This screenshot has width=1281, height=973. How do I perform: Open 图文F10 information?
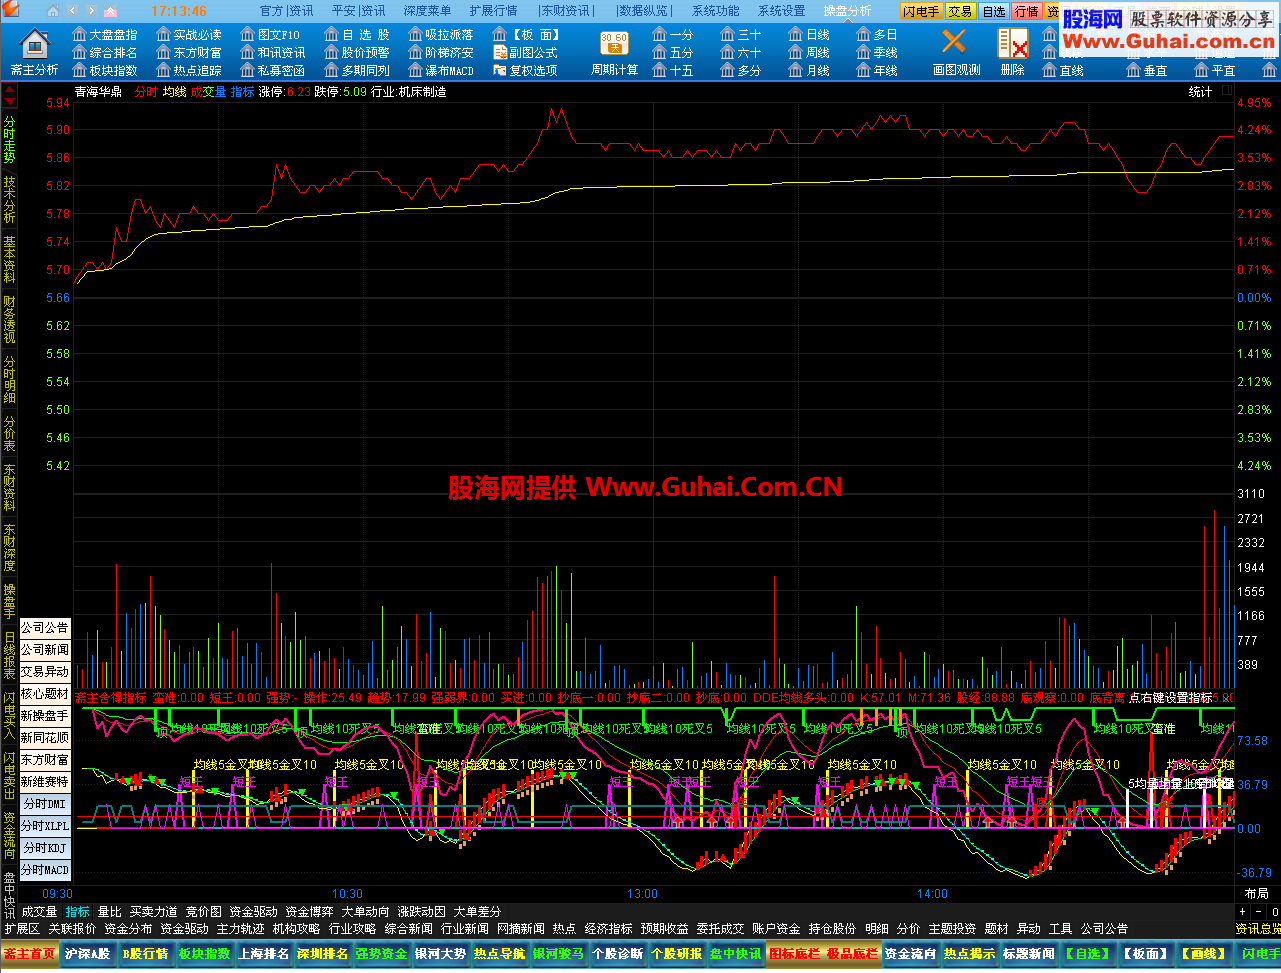pyautogui.click(x=271, y=34)
